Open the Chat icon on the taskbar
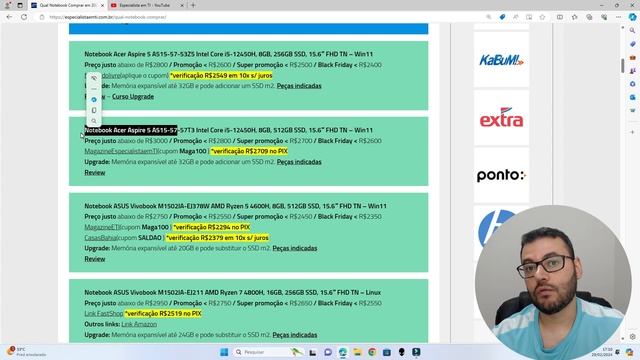 (328, 352)
